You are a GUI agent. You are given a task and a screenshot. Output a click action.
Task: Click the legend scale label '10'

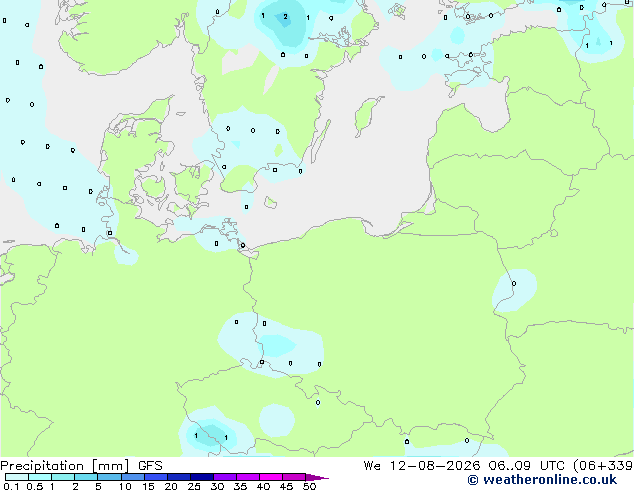pyautogui.click(x=125, y=486)
